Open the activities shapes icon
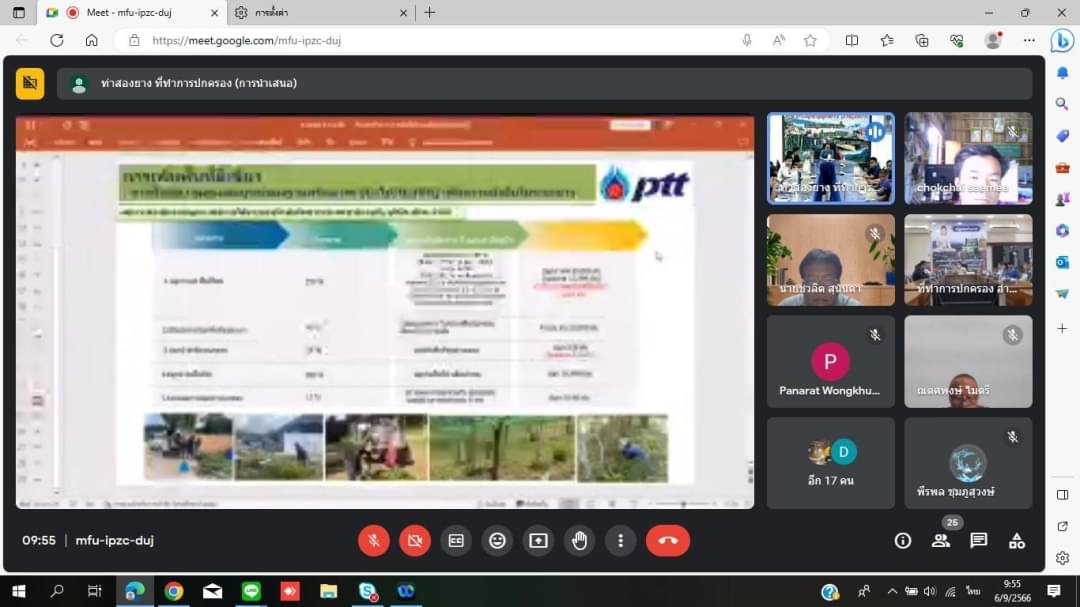 1017,541
